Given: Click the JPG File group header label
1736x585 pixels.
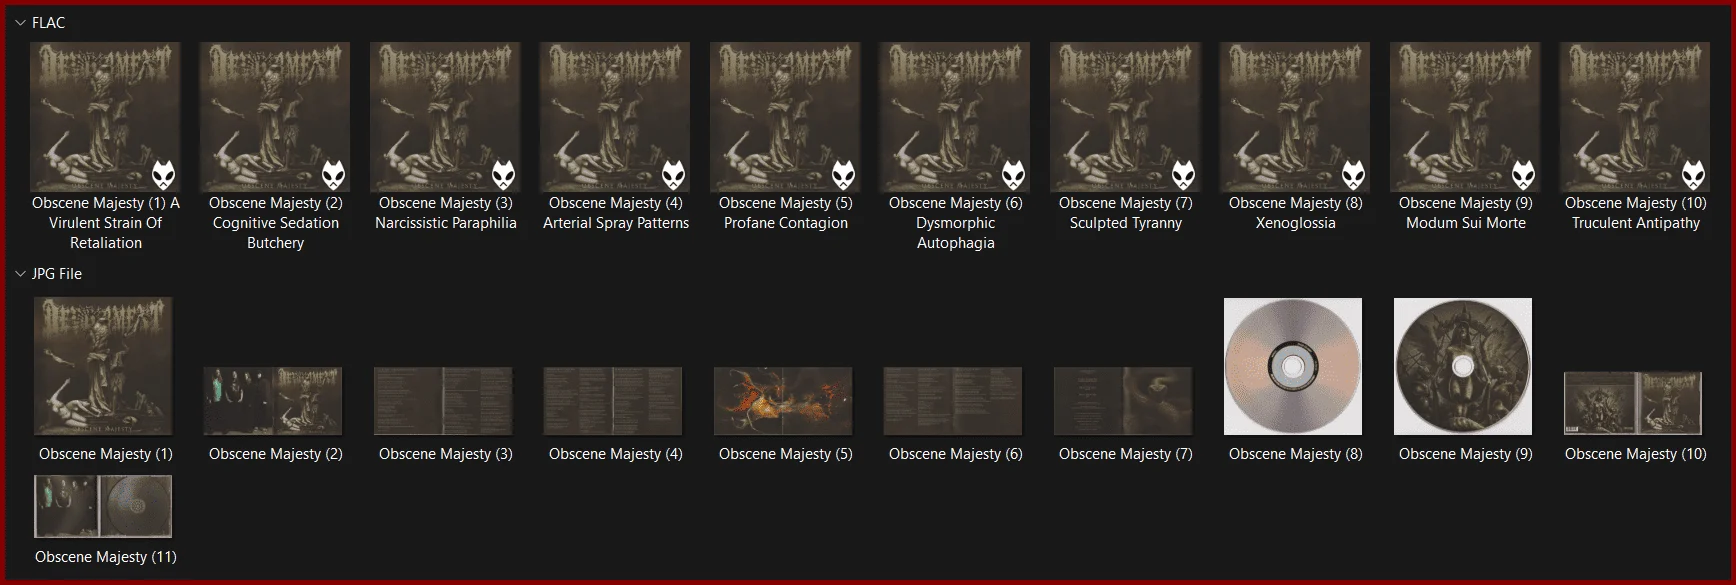Looking at the screenshot, I should (57, 274).
